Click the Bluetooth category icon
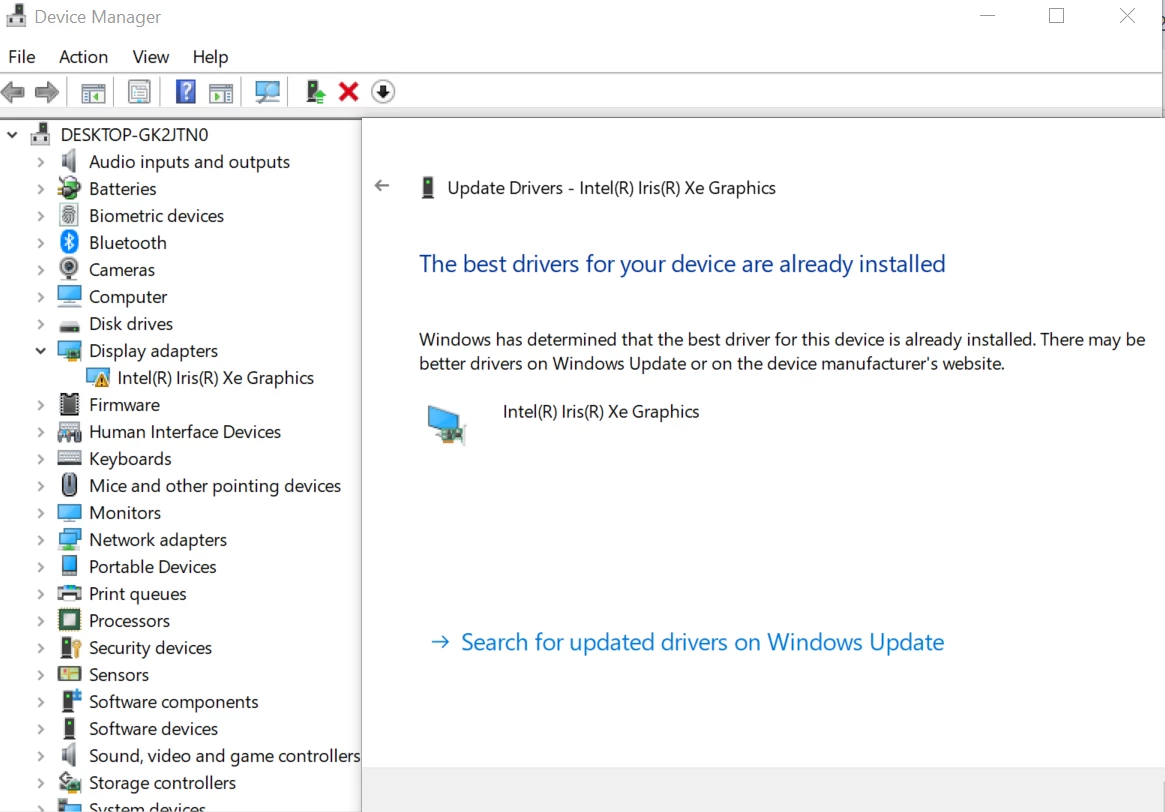 [69, 242]
